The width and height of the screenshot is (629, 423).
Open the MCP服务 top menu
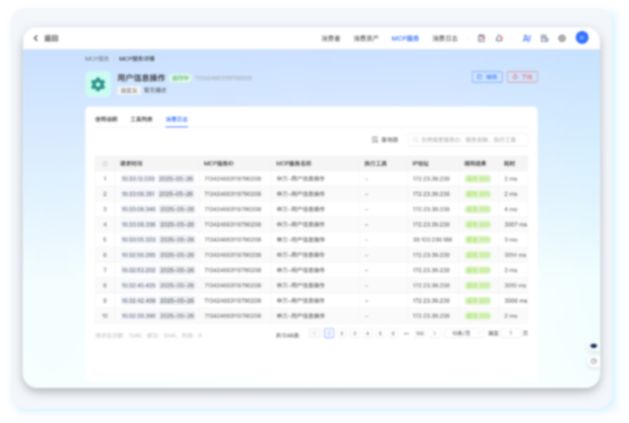(x=405, y=38)
